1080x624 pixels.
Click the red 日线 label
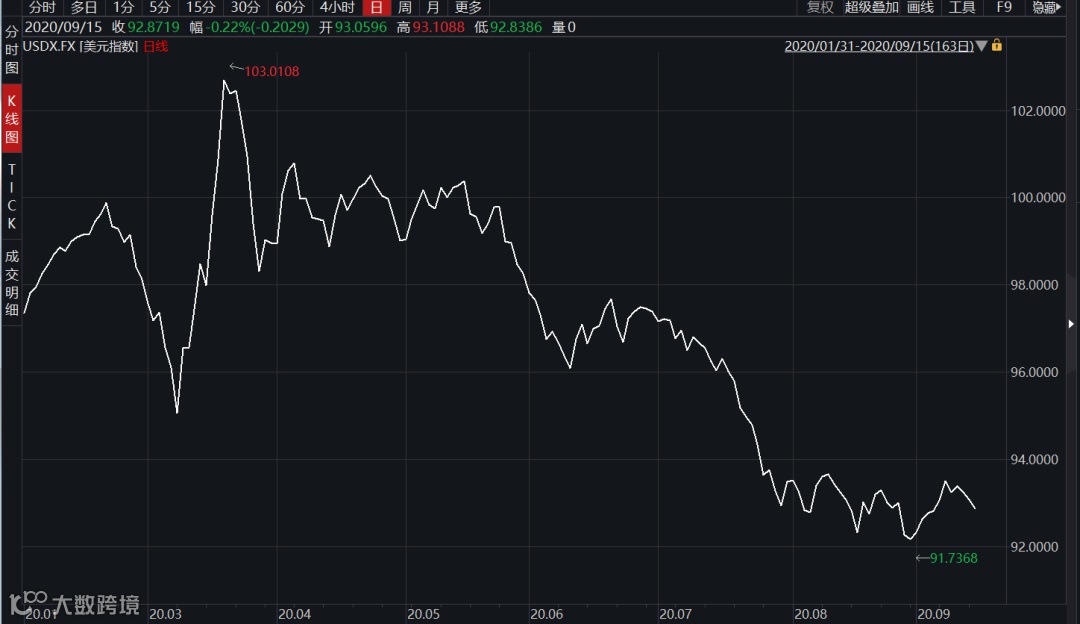[156, 46]
